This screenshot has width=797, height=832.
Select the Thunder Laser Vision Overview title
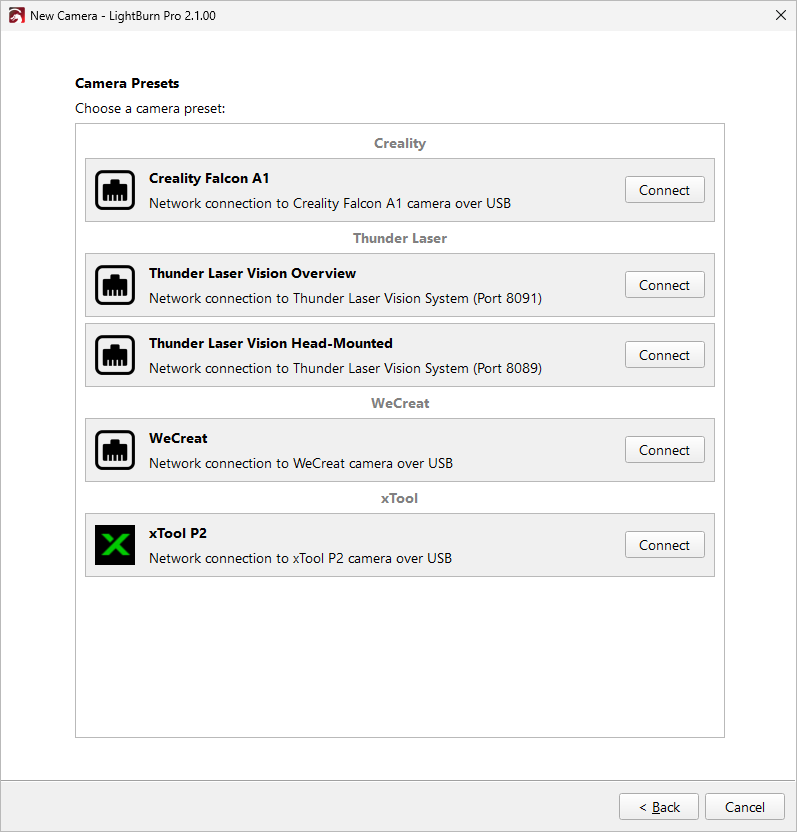(x=252, y=273)
